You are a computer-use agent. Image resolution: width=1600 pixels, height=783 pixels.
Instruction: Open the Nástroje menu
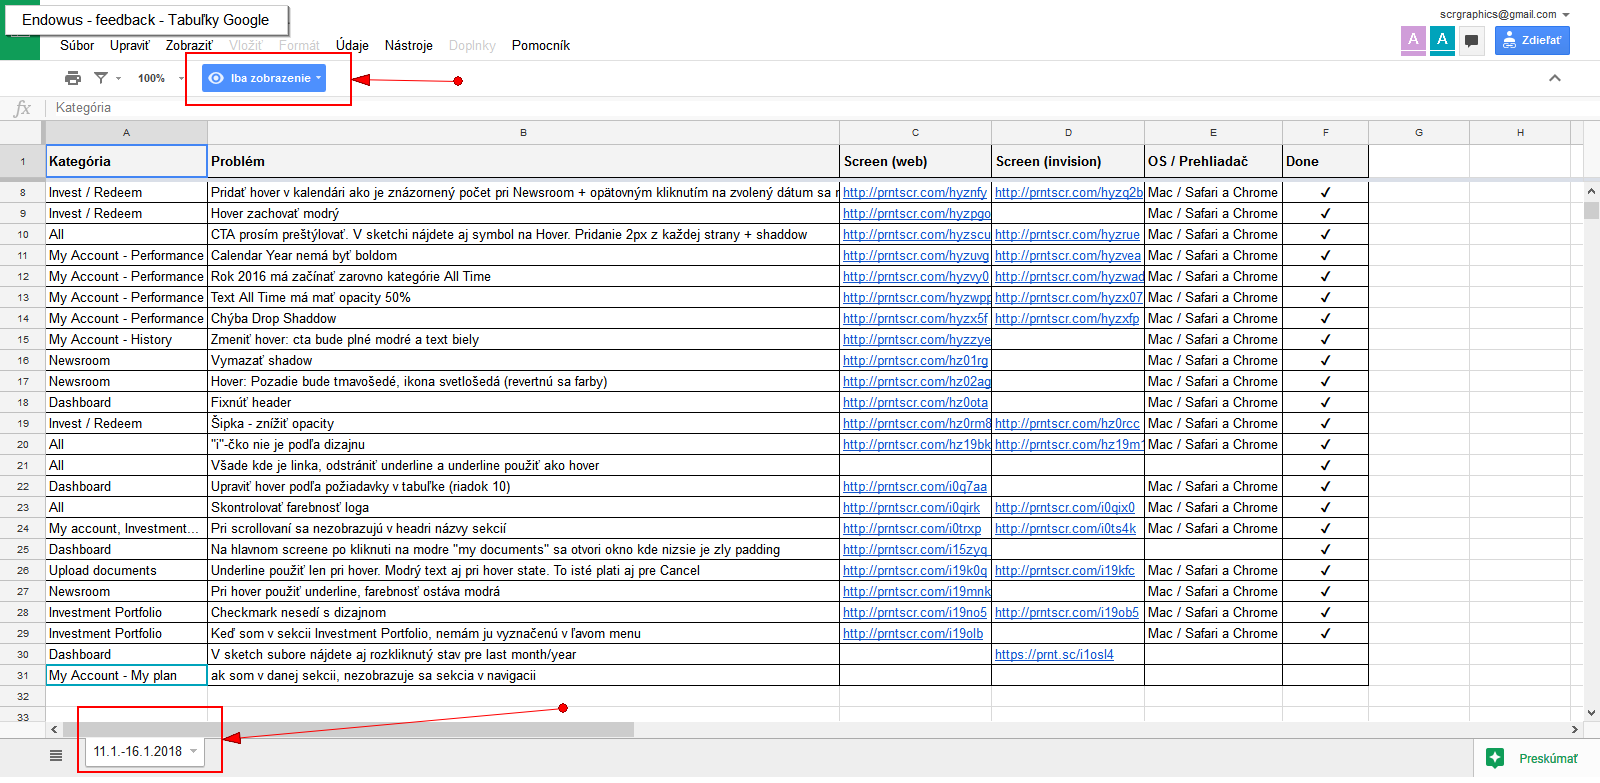(x=408, y=45)
